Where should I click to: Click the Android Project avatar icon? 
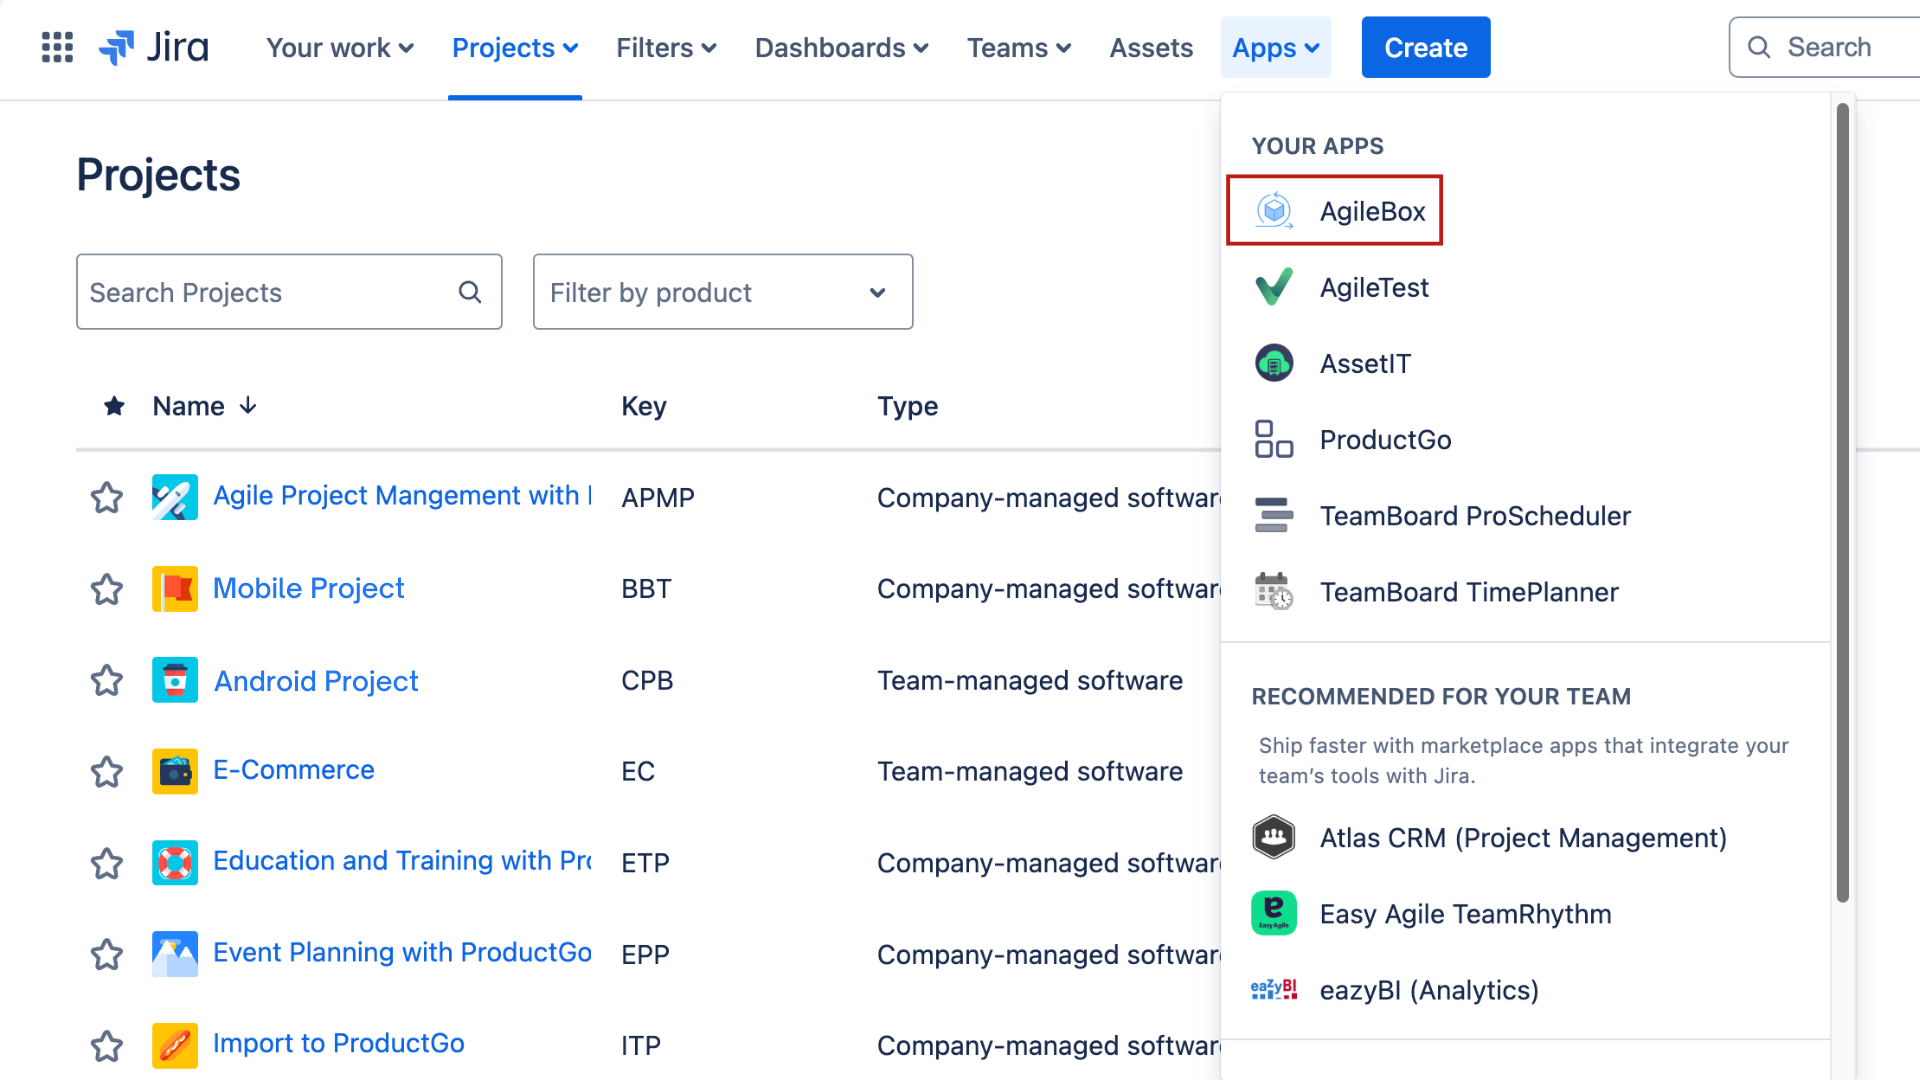[175, 680]
